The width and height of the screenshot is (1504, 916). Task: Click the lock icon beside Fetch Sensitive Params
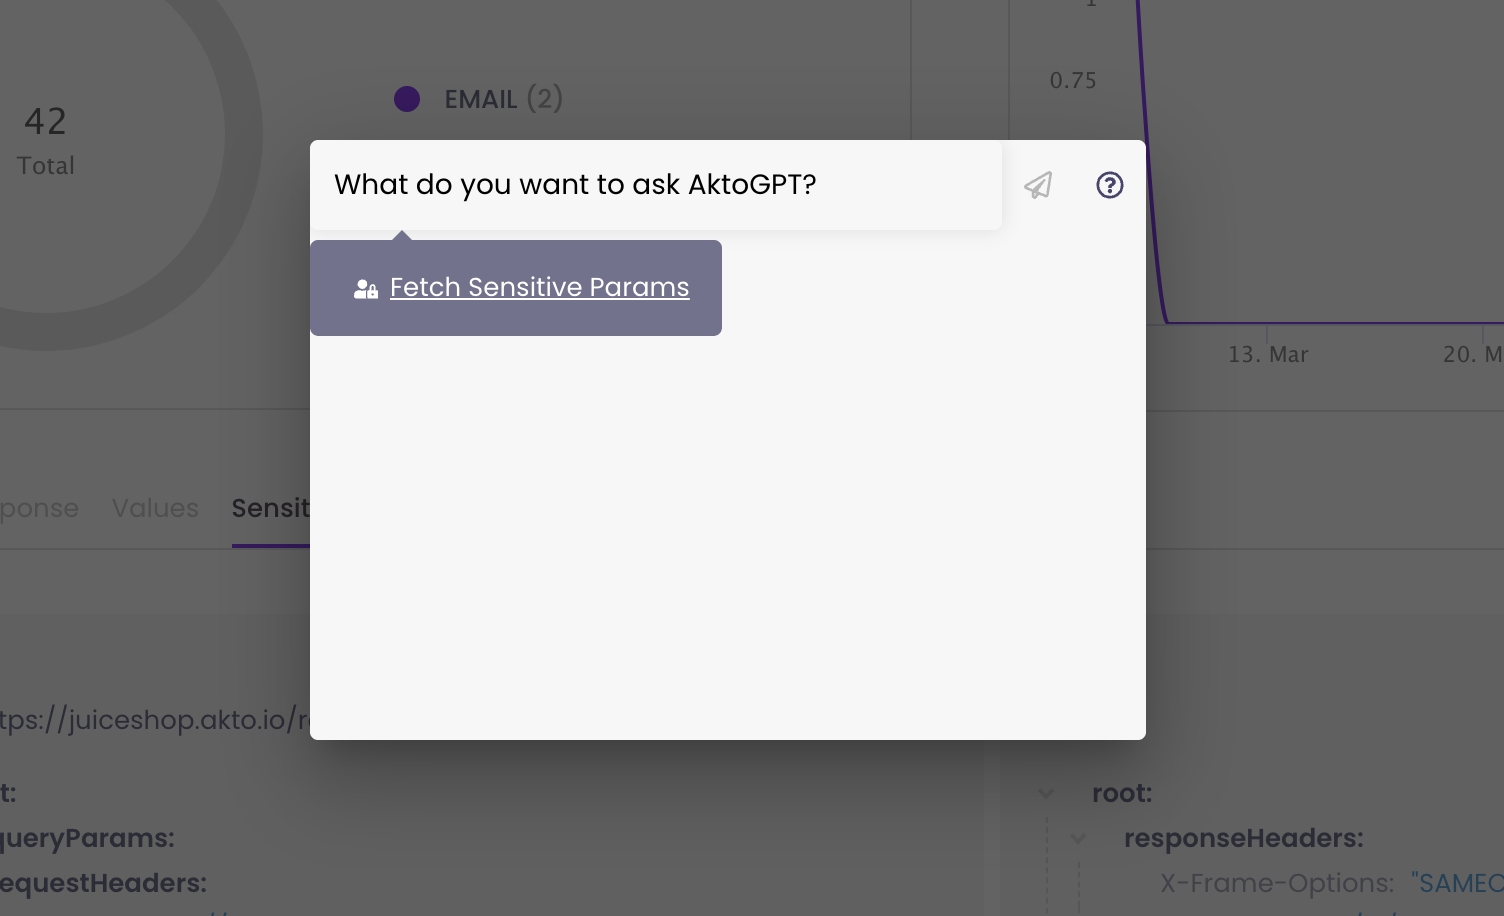point(366,289)
